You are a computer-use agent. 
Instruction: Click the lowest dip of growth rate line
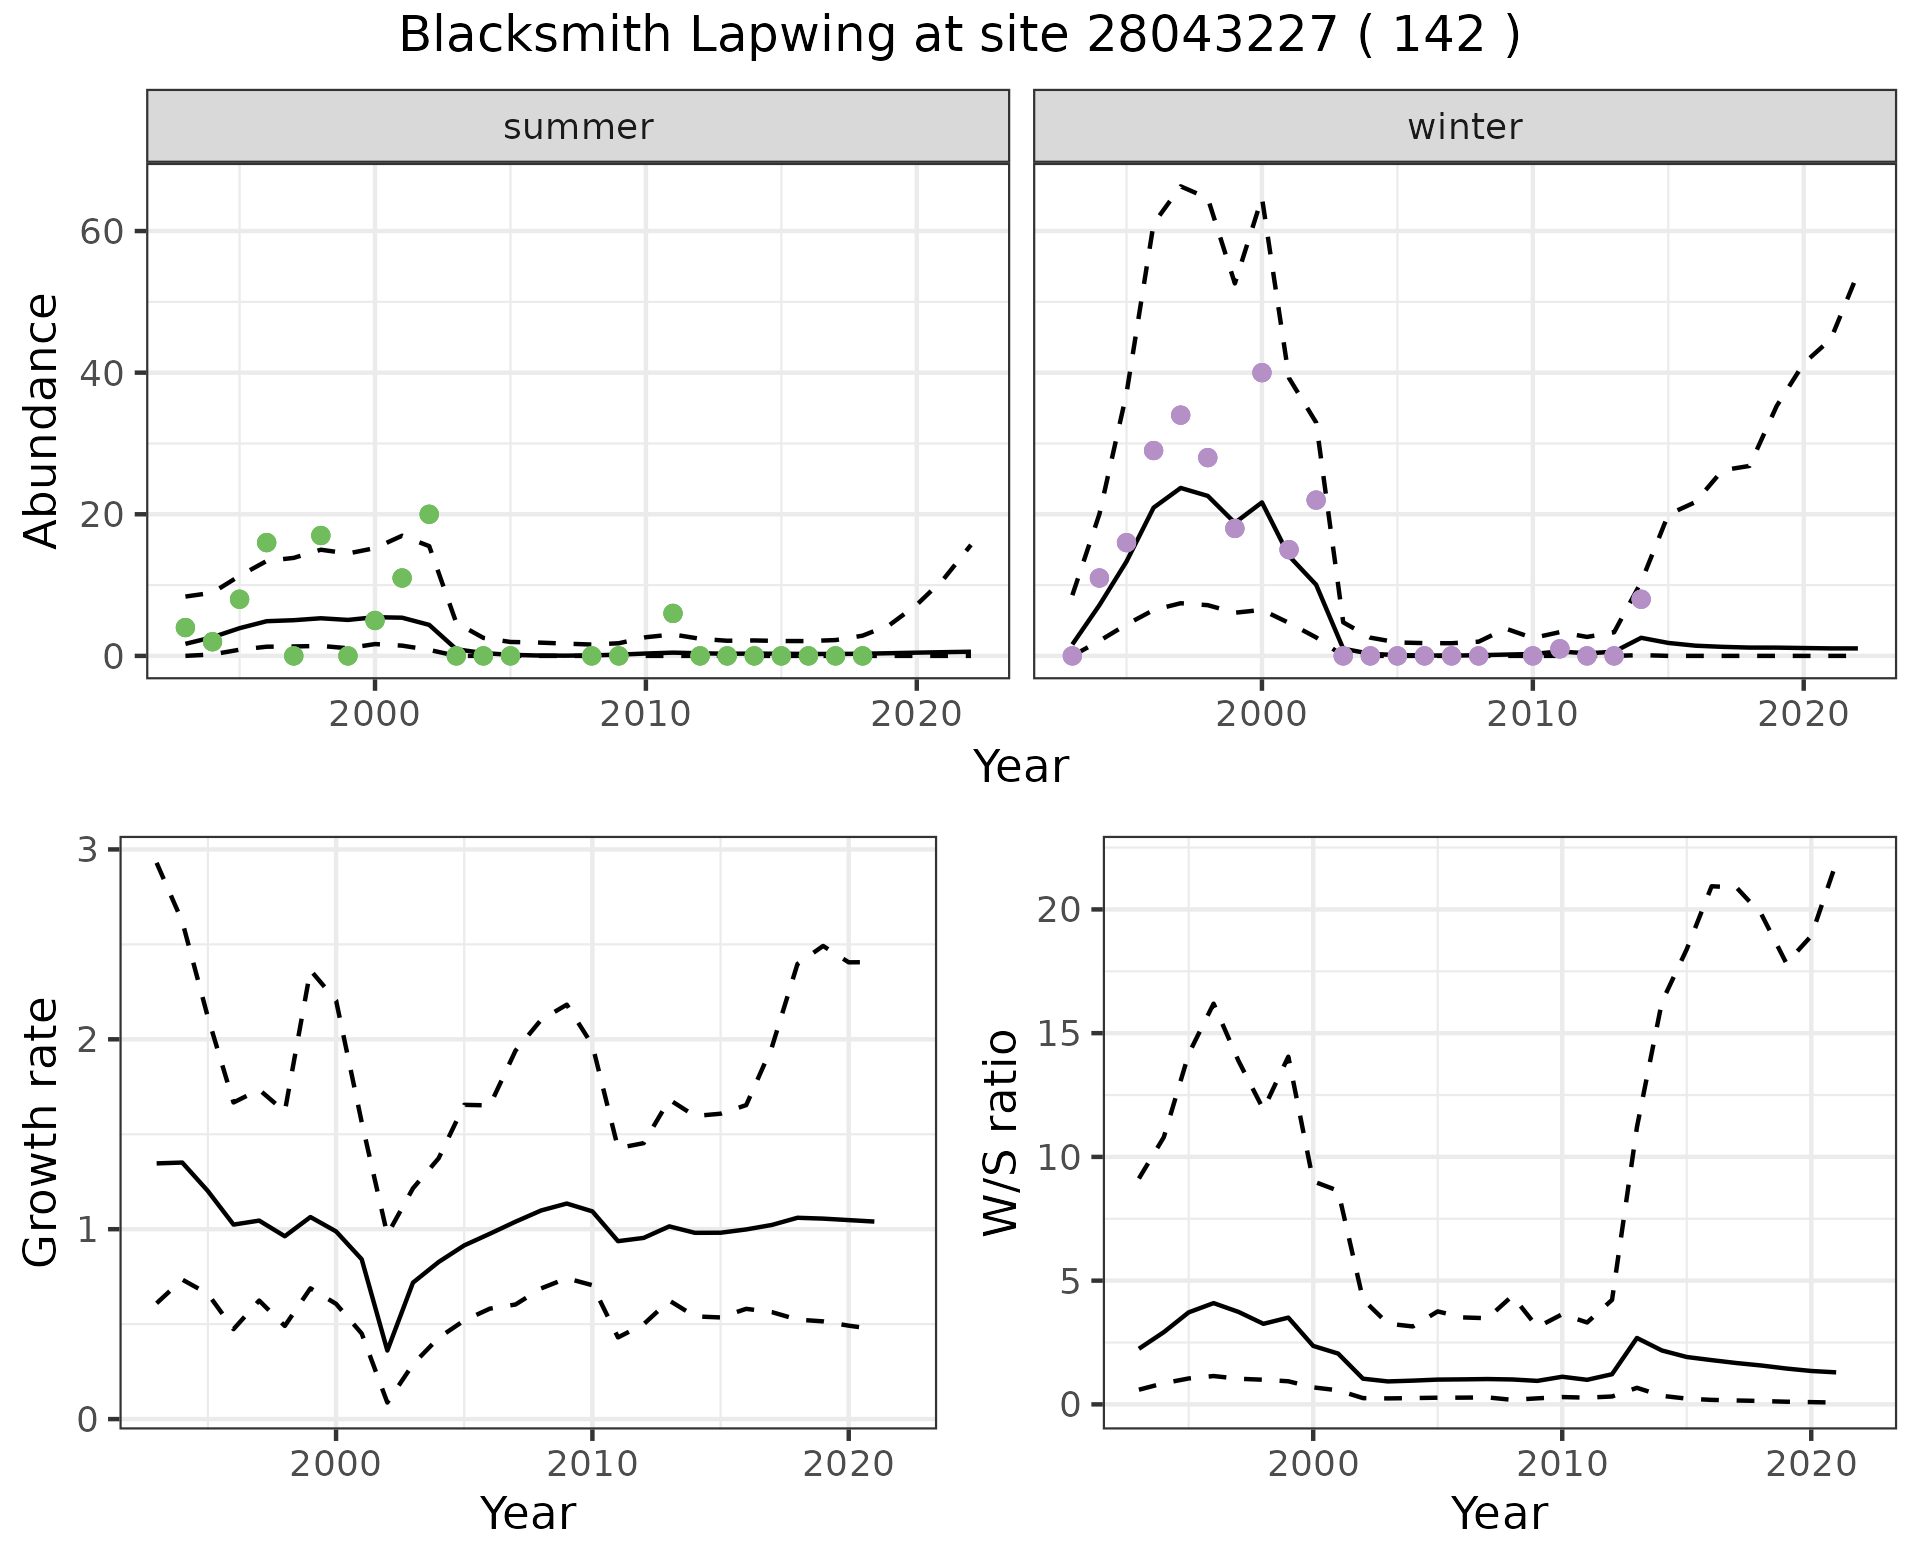[x=388, y=1350]
